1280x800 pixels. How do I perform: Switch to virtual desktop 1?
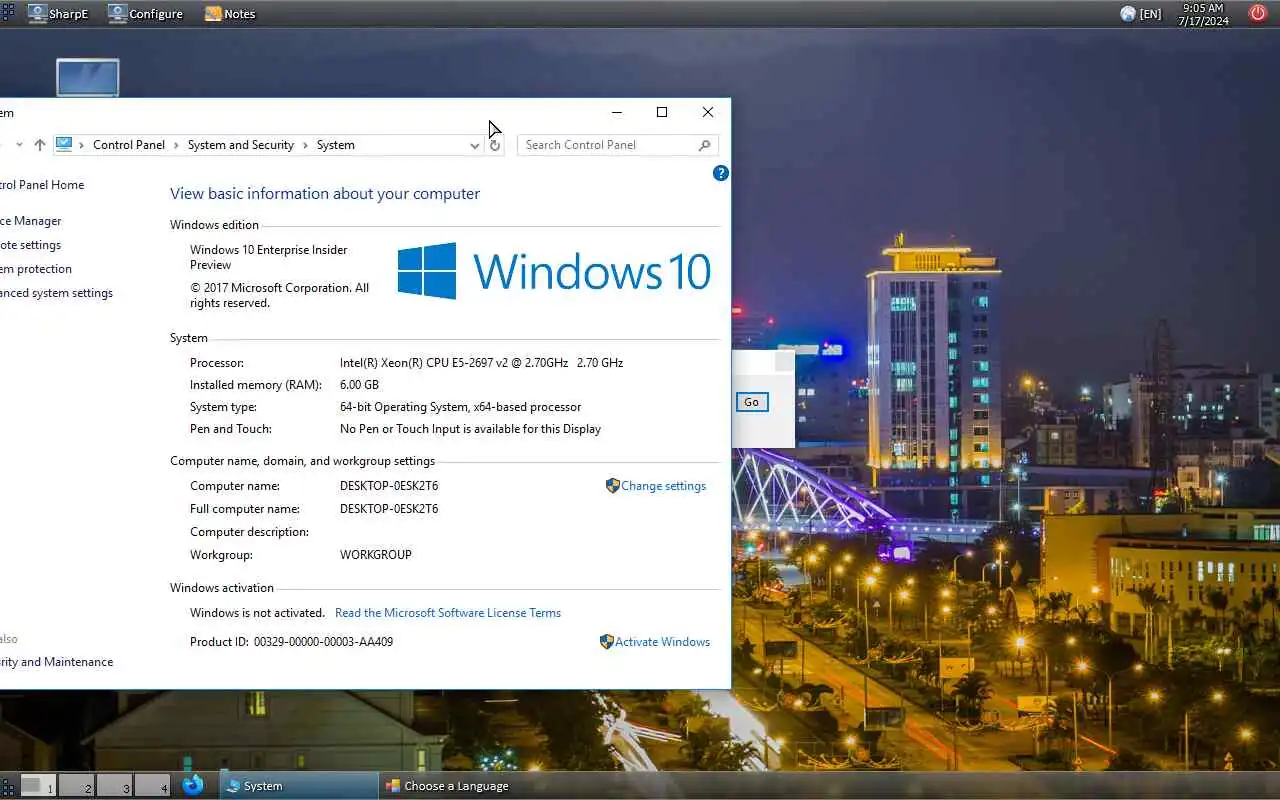[38, 785]
